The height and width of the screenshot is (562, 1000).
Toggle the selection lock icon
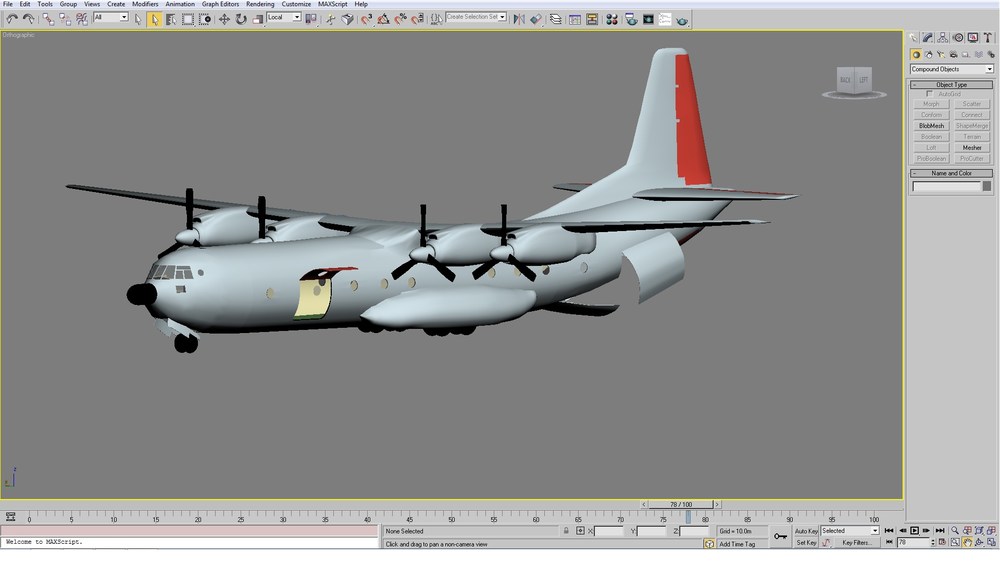pos(566,531)
